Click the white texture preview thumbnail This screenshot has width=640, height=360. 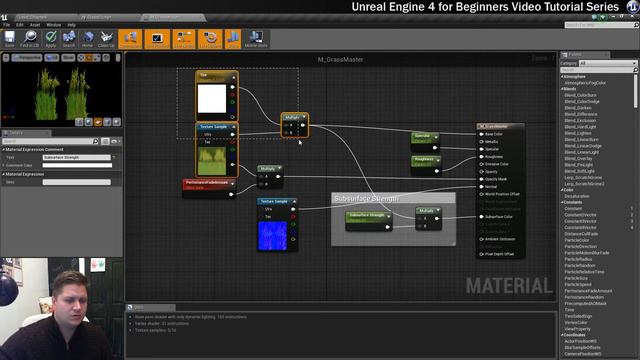(x=212, y=98)
